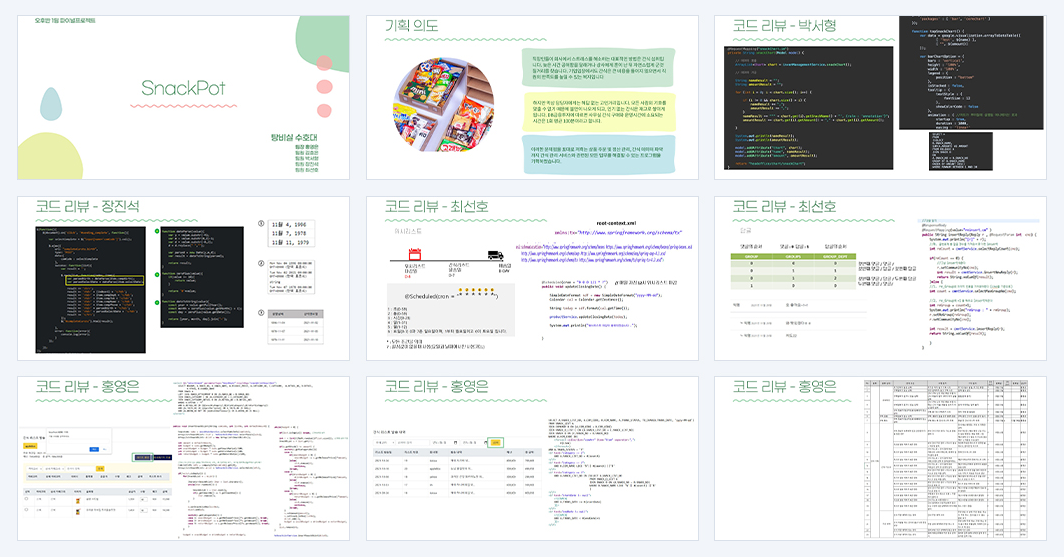
Task: Click the 11월 4, 1996 date line
Action: pos(289,225)
